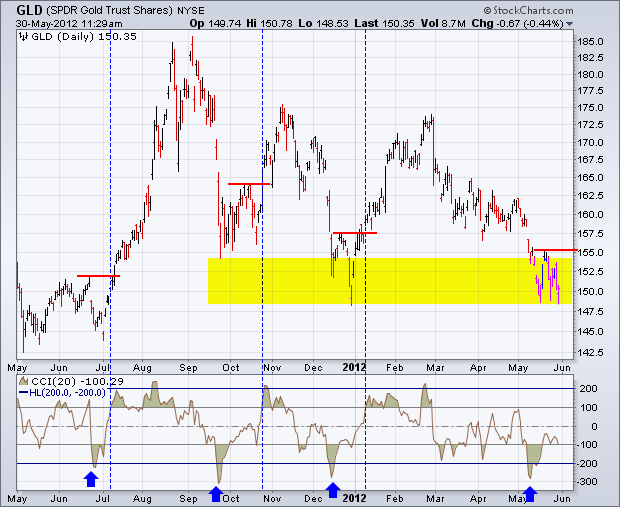The height and width of the screenshot is (507, 620).
Task: Click the 175.0 price axis label
Action: [590, 108]
